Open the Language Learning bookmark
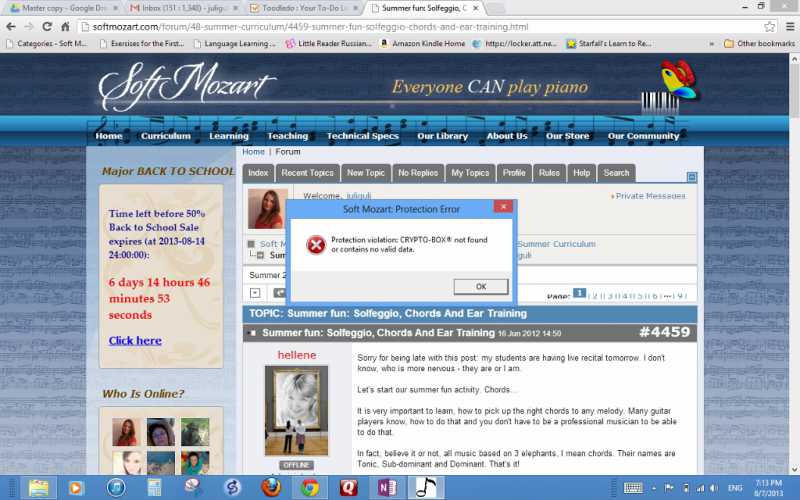 pos(235,44)
